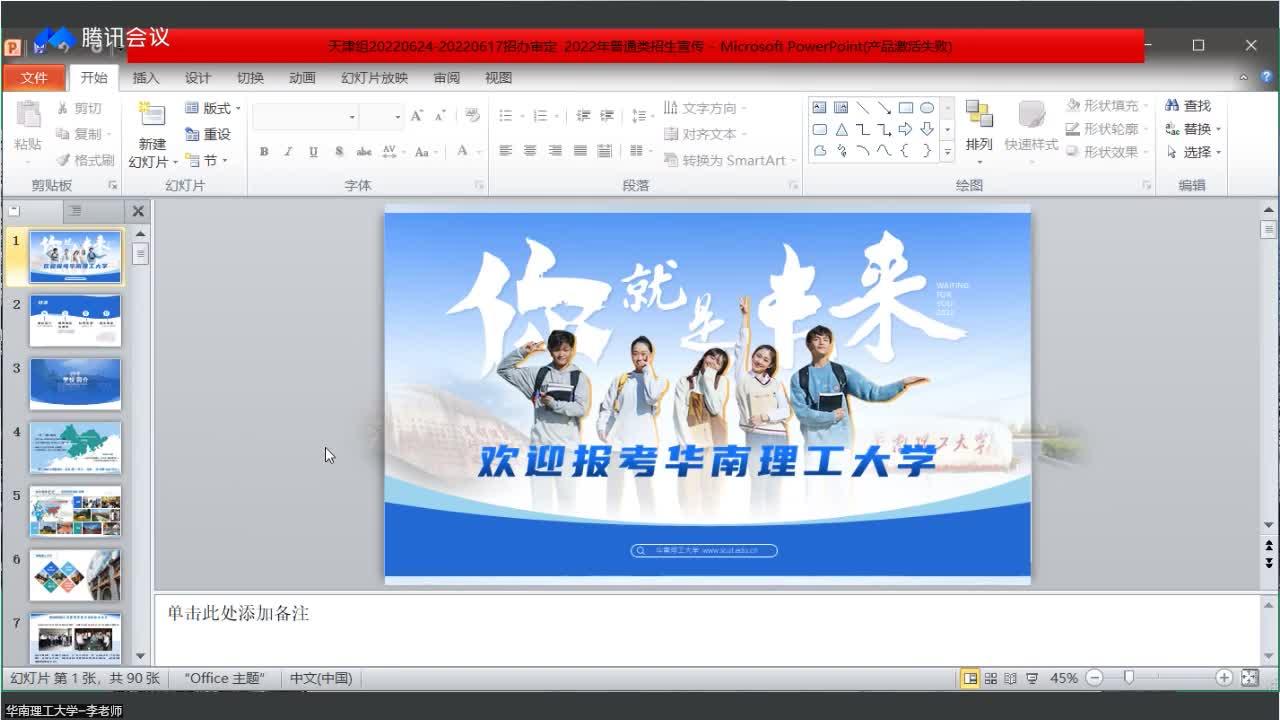Open the 形状填充 shape fill menu
This screenshot has width=1280, height=720.
click(1105, 106)
